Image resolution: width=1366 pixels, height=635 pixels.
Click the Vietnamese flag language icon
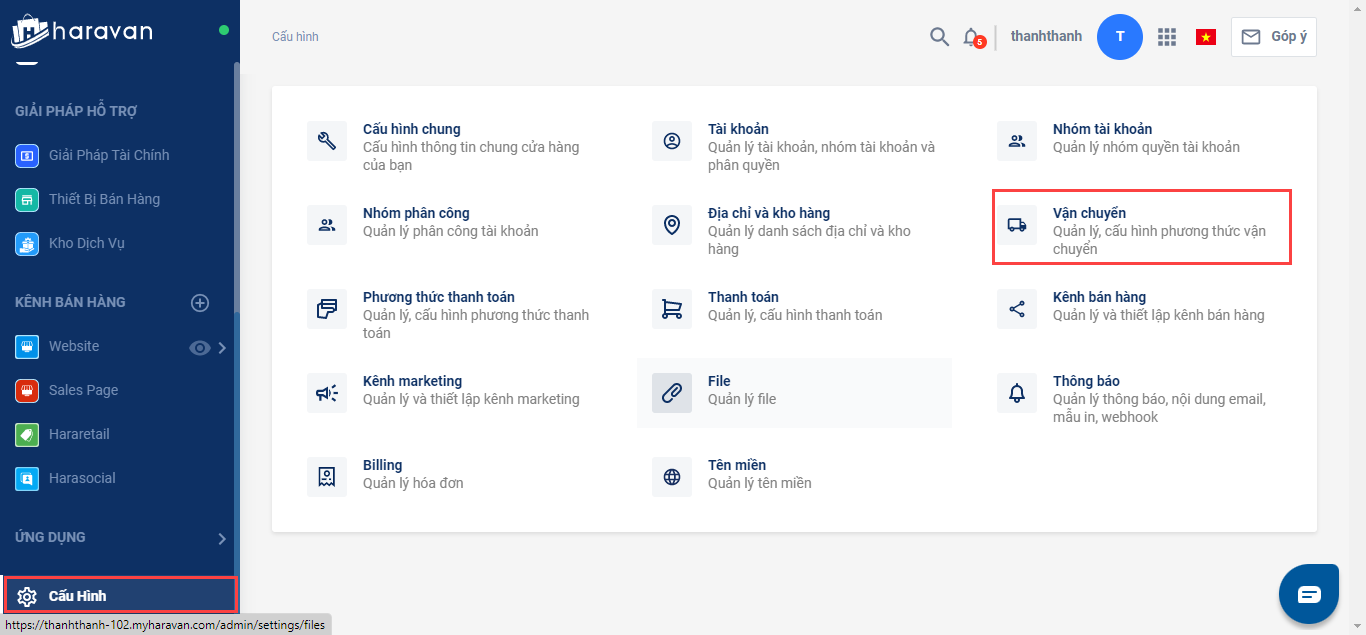click(1205, 37)
